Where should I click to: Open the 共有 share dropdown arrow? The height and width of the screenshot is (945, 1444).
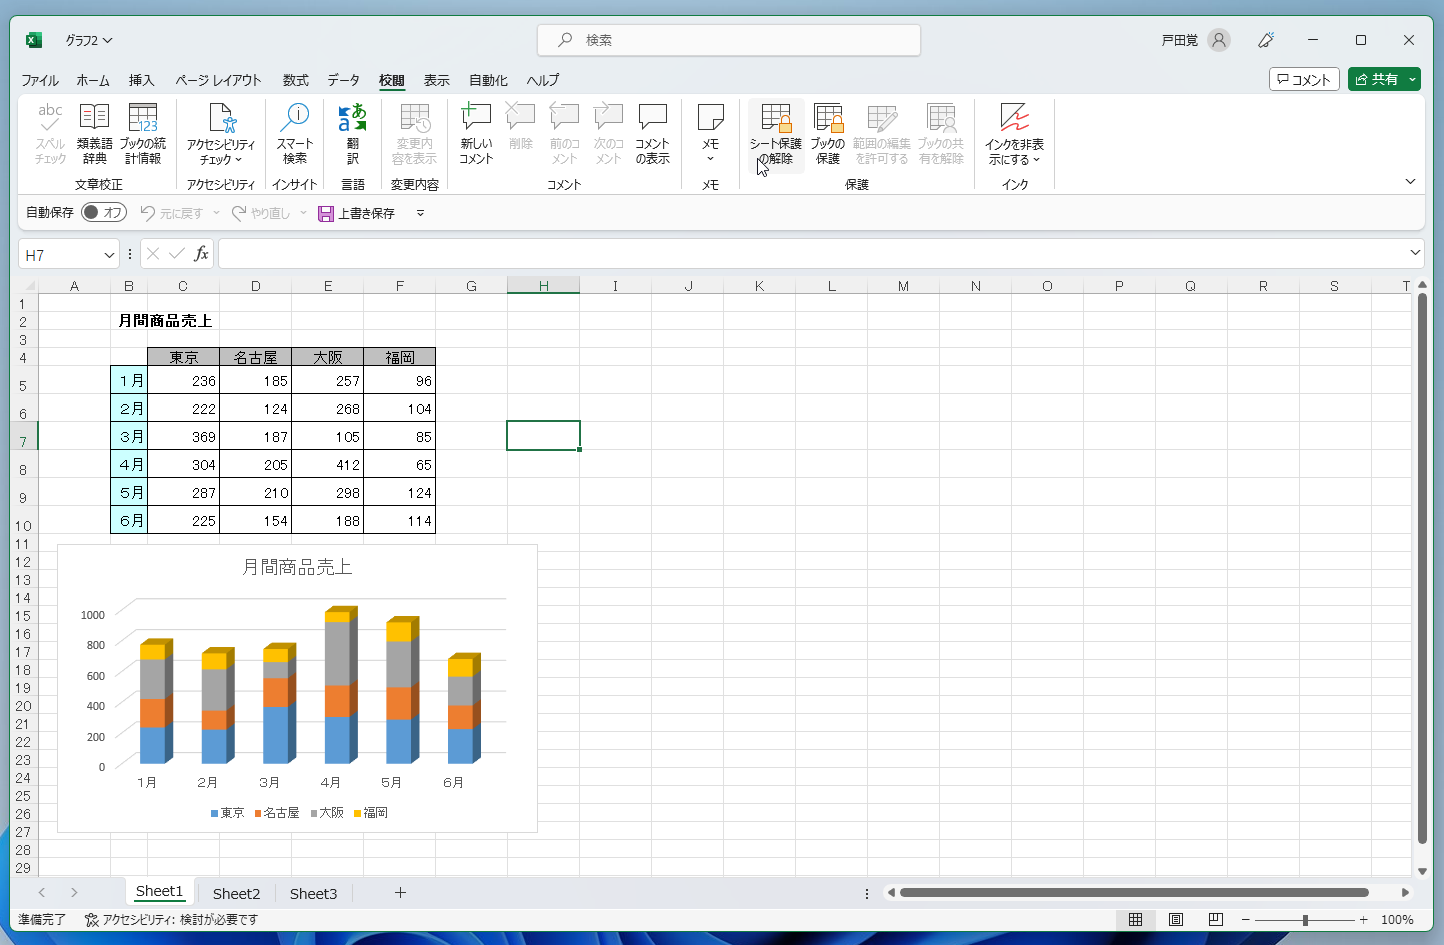pos(1413,79)
